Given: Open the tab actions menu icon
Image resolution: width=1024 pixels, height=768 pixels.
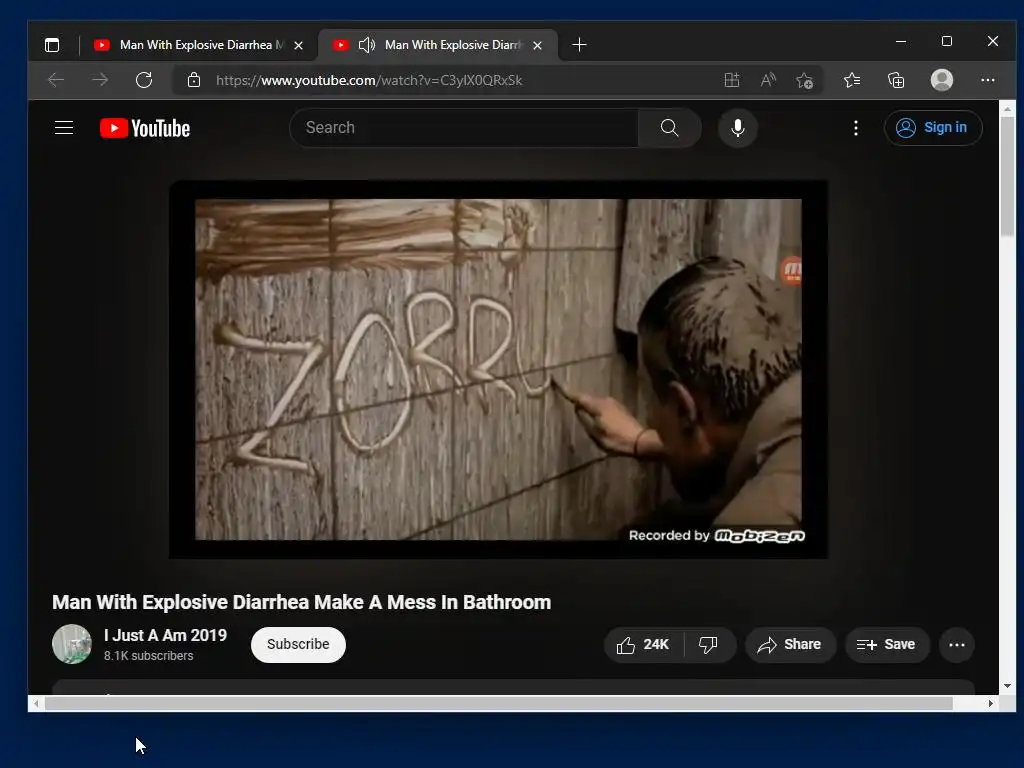Looking at the screenshot, I should tap(52, 45).
